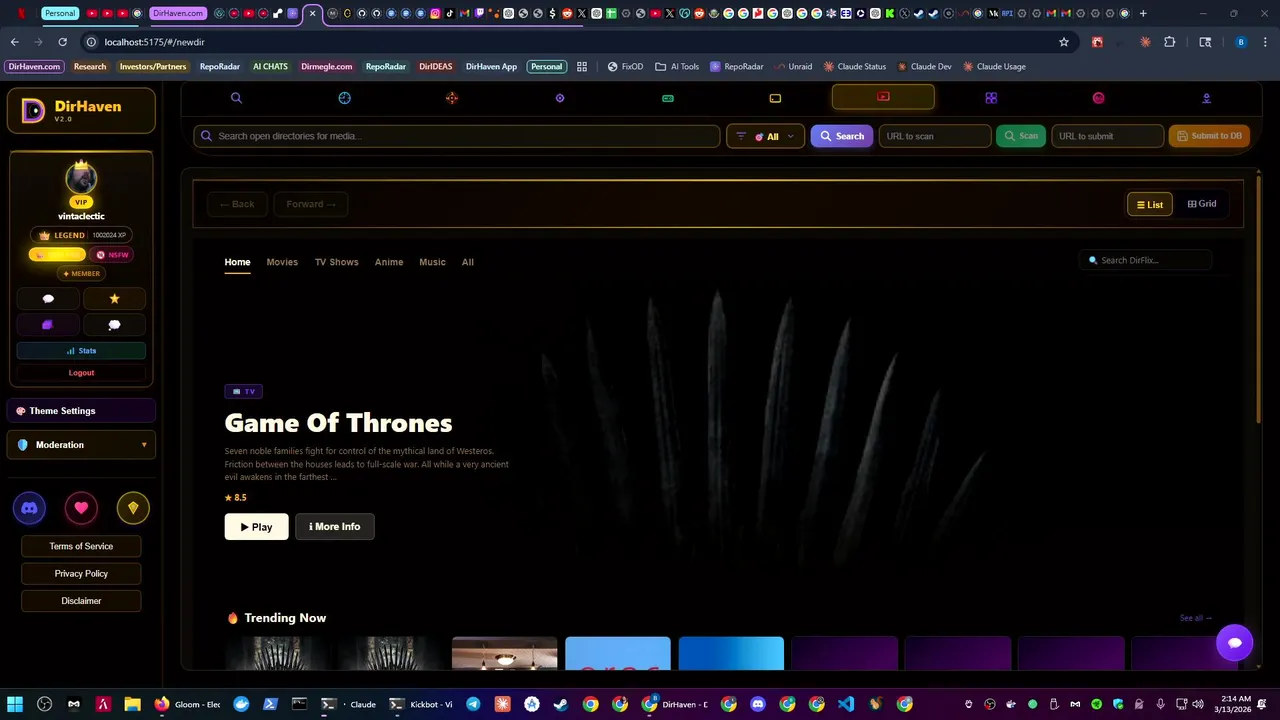Click the green Scan button
Image resolution: width=1280 pixels, height=720 pixels.
[1021, 136]
